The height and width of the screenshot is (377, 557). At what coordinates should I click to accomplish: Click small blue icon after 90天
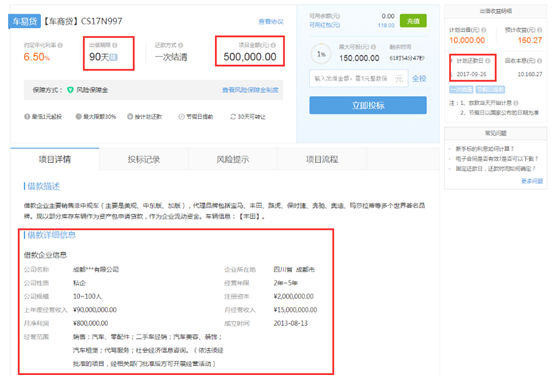coord(113,57)
